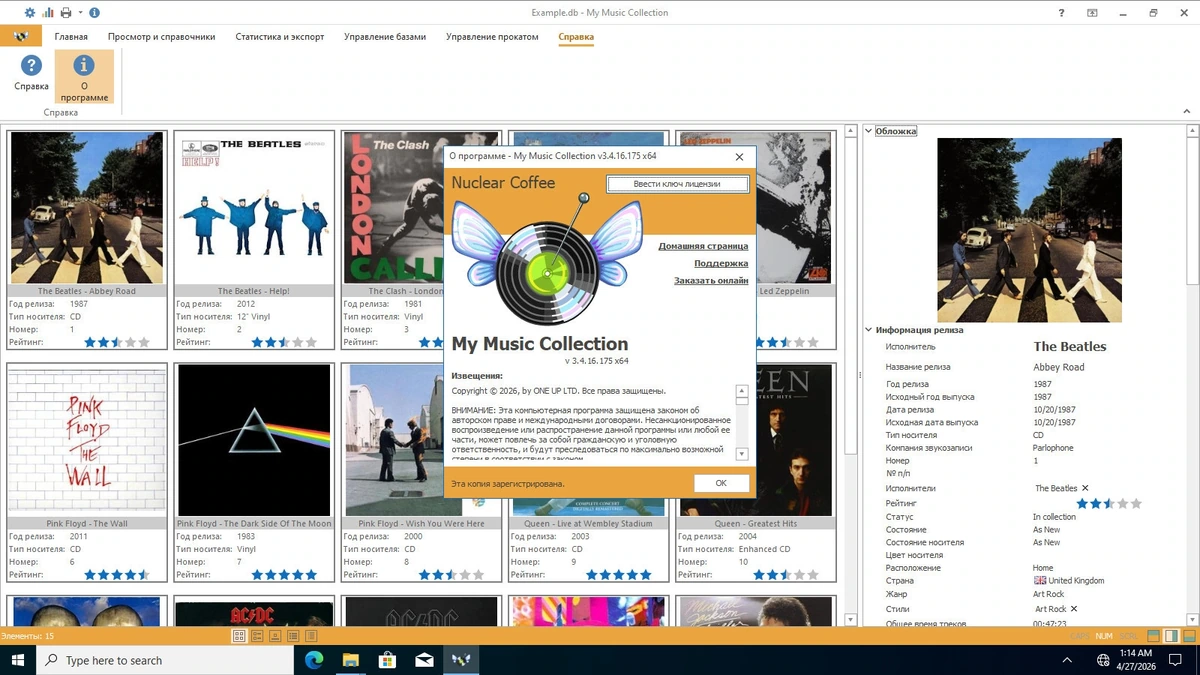Select Pink Floyd - The Wall cover
1200x675 pixels.
tap(86, 440)
